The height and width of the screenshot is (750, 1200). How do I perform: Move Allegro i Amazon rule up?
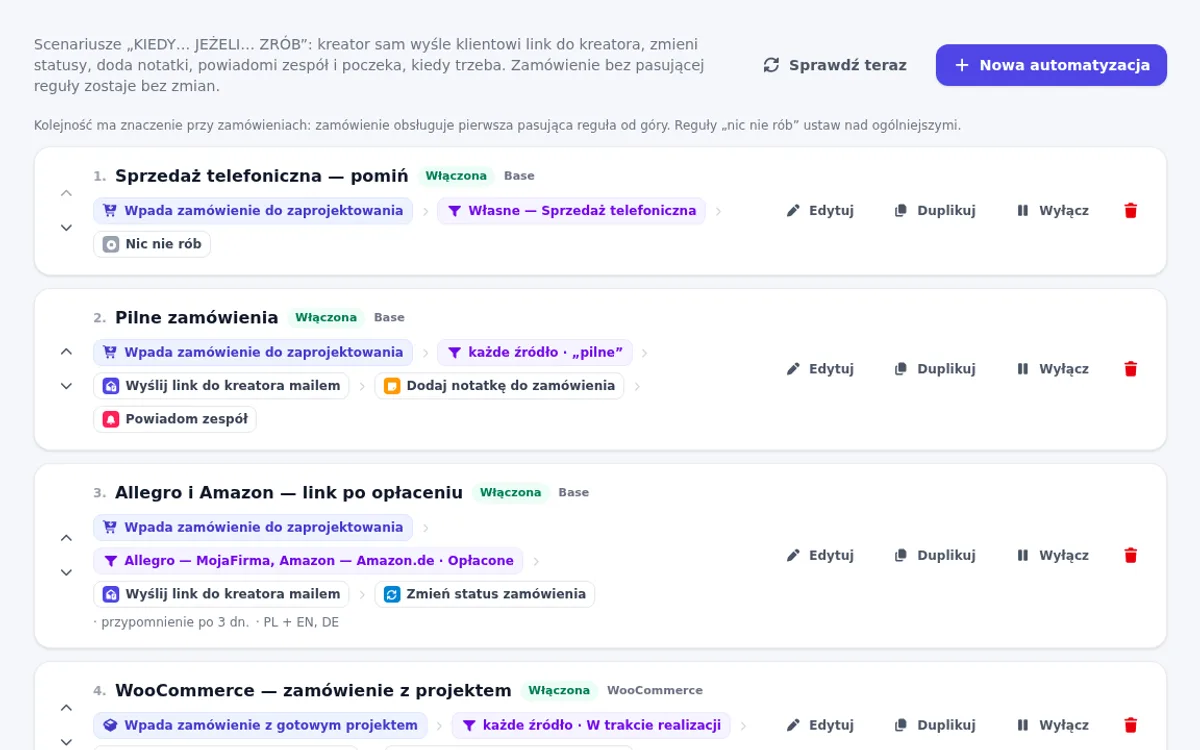(x=66, y=538)
